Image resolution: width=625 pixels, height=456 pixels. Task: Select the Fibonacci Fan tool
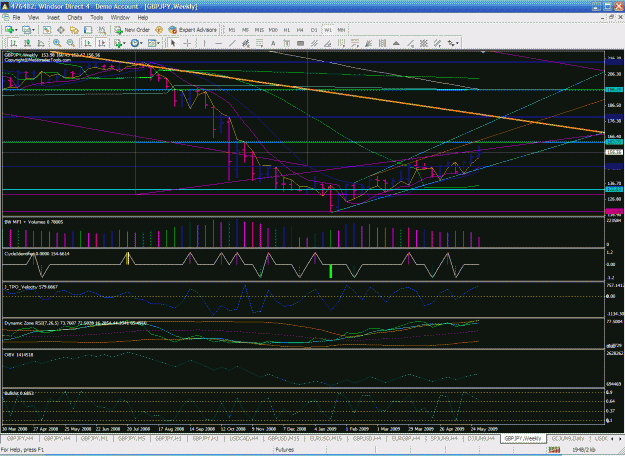(x=369, y=43)
